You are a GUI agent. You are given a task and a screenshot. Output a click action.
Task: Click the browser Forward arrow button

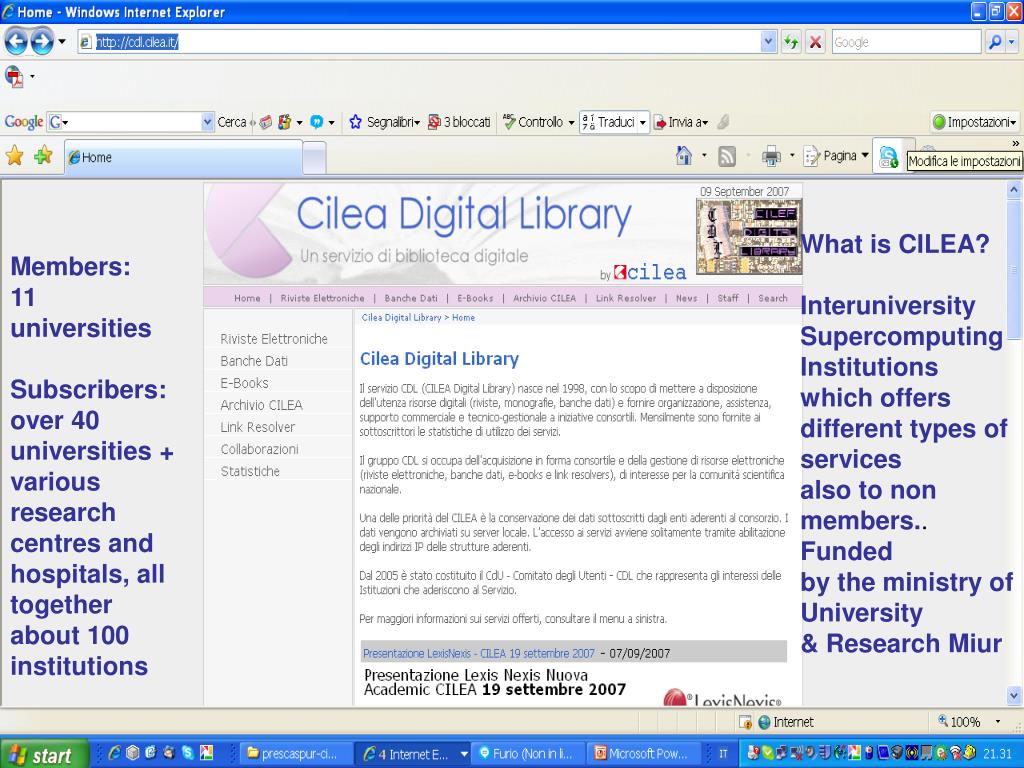42,42
